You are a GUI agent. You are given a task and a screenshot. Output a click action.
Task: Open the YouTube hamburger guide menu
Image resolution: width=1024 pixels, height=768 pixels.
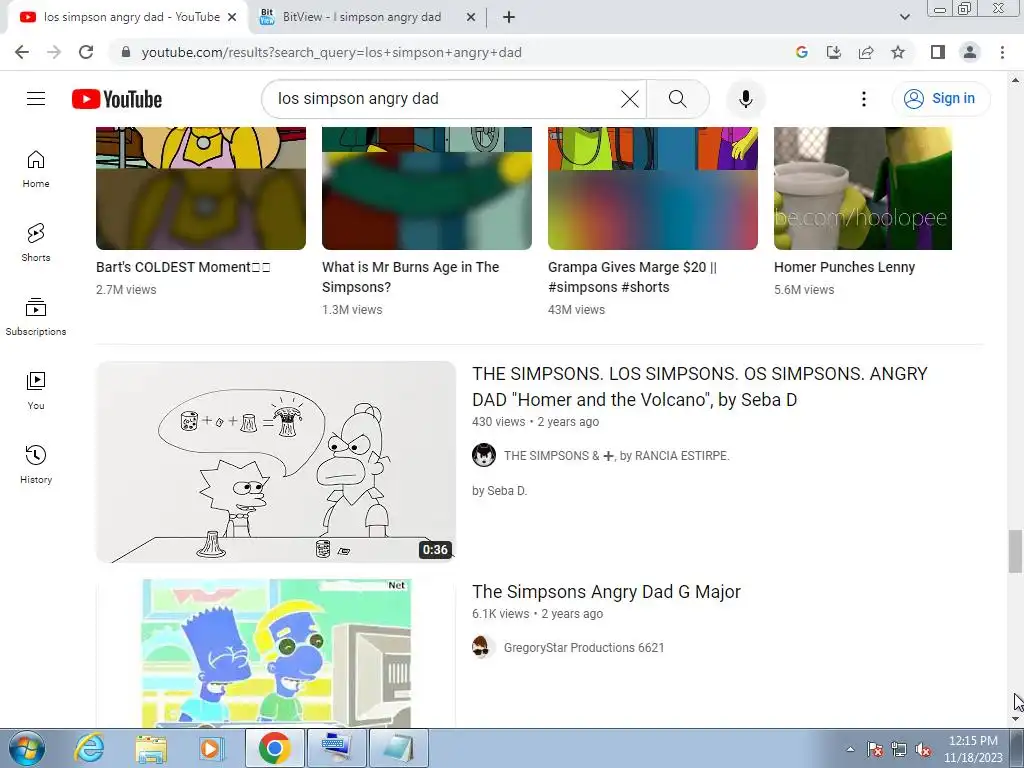tap(36, 99)
